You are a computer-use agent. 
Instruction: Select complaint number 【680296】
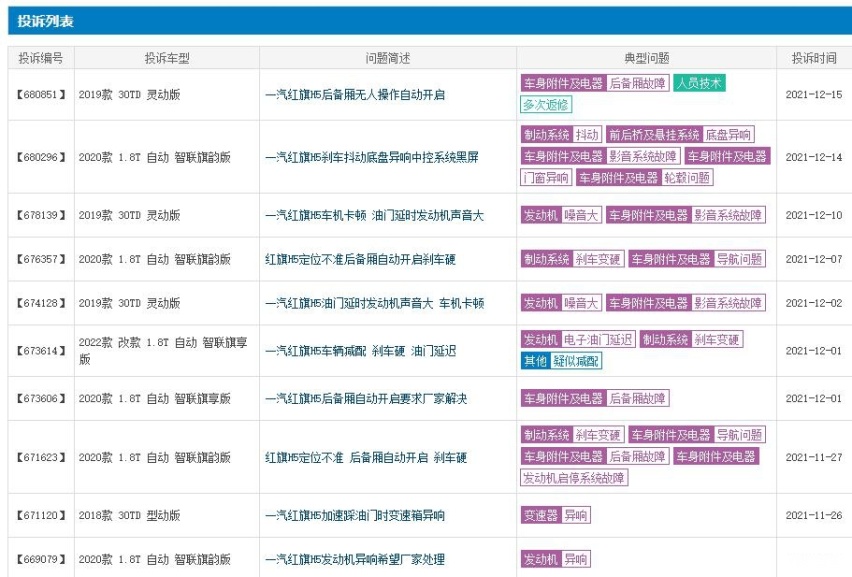click(x=41, y=158)
